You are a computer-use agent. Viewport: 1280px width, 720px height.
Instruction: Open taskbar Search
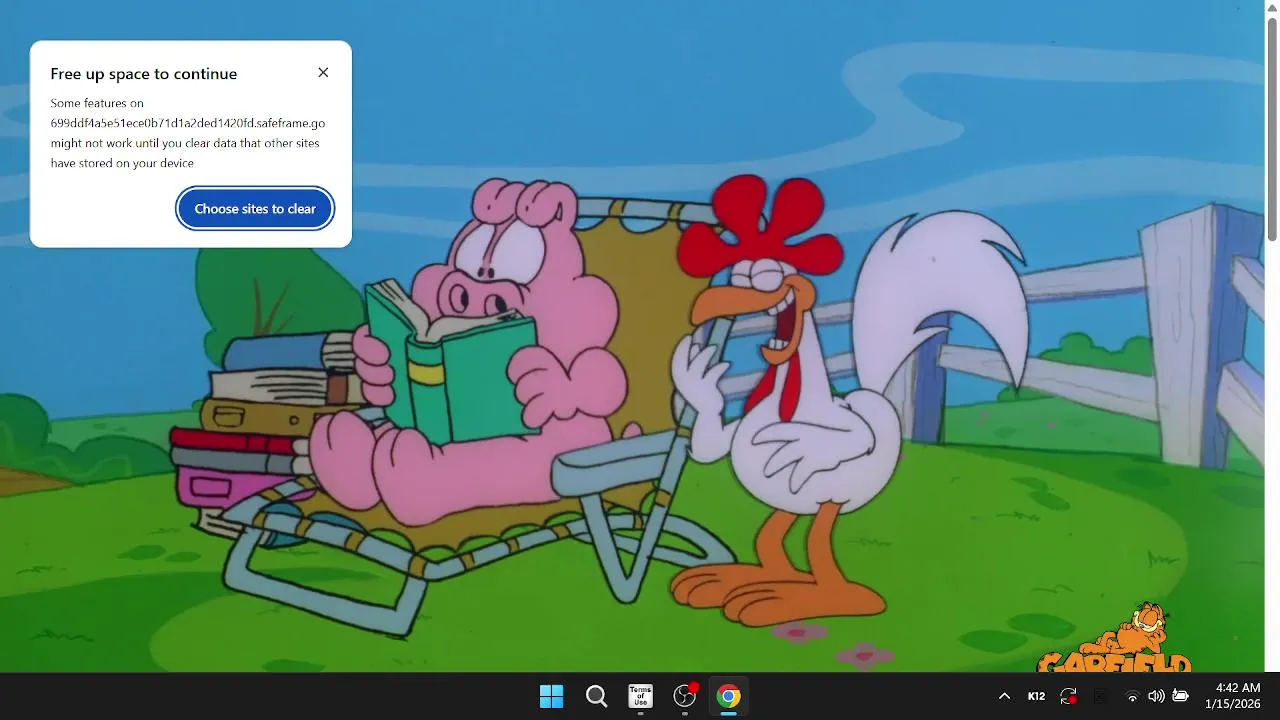pos(596,696)
